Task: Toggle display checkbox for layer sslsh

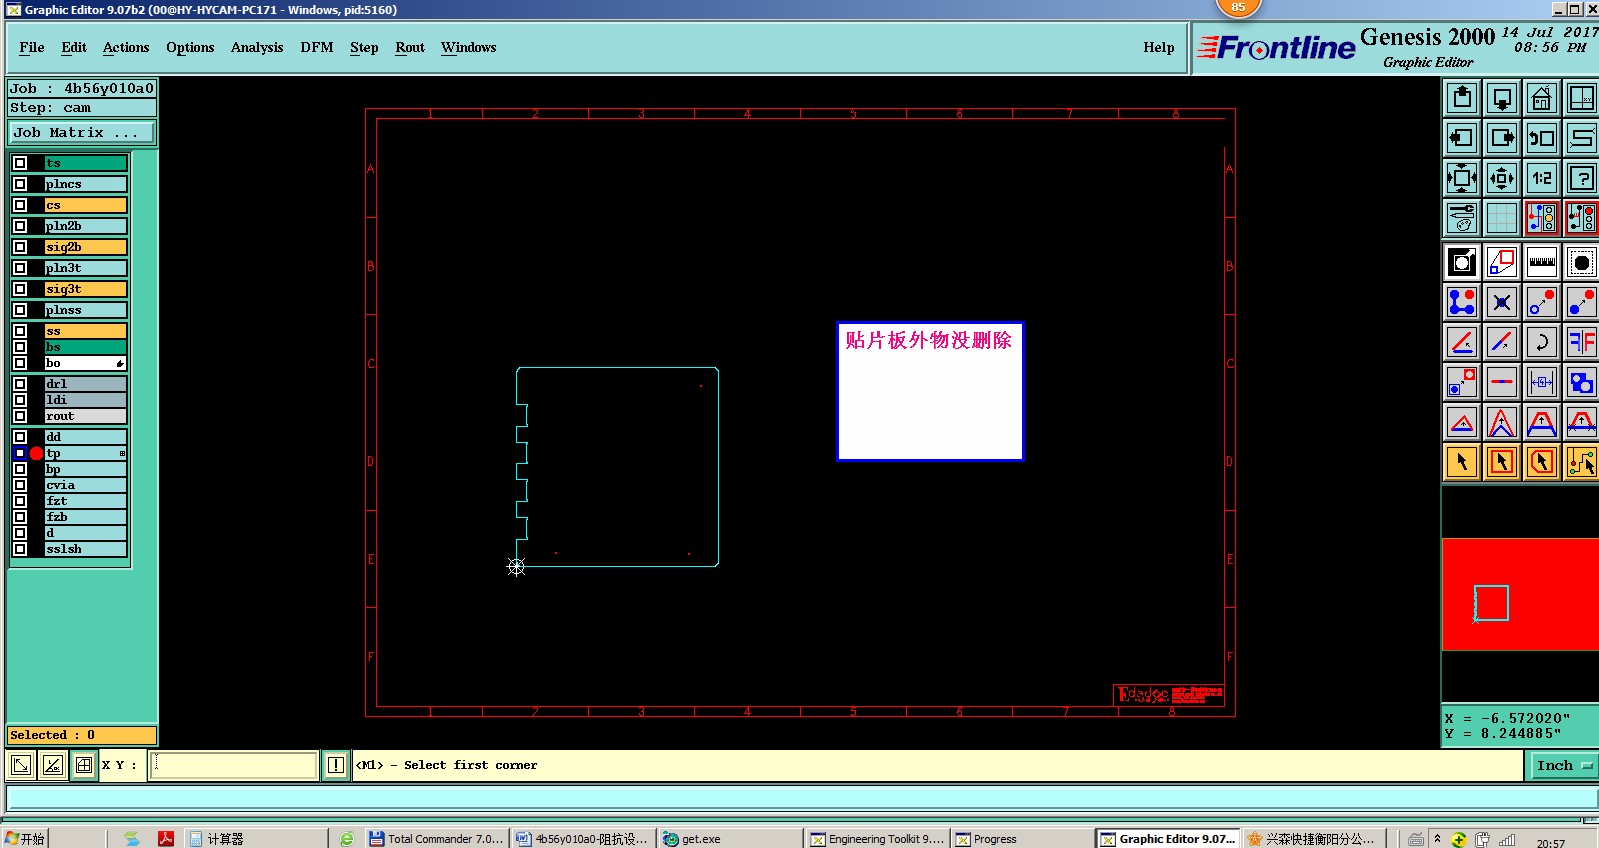Action: point(20,549)
